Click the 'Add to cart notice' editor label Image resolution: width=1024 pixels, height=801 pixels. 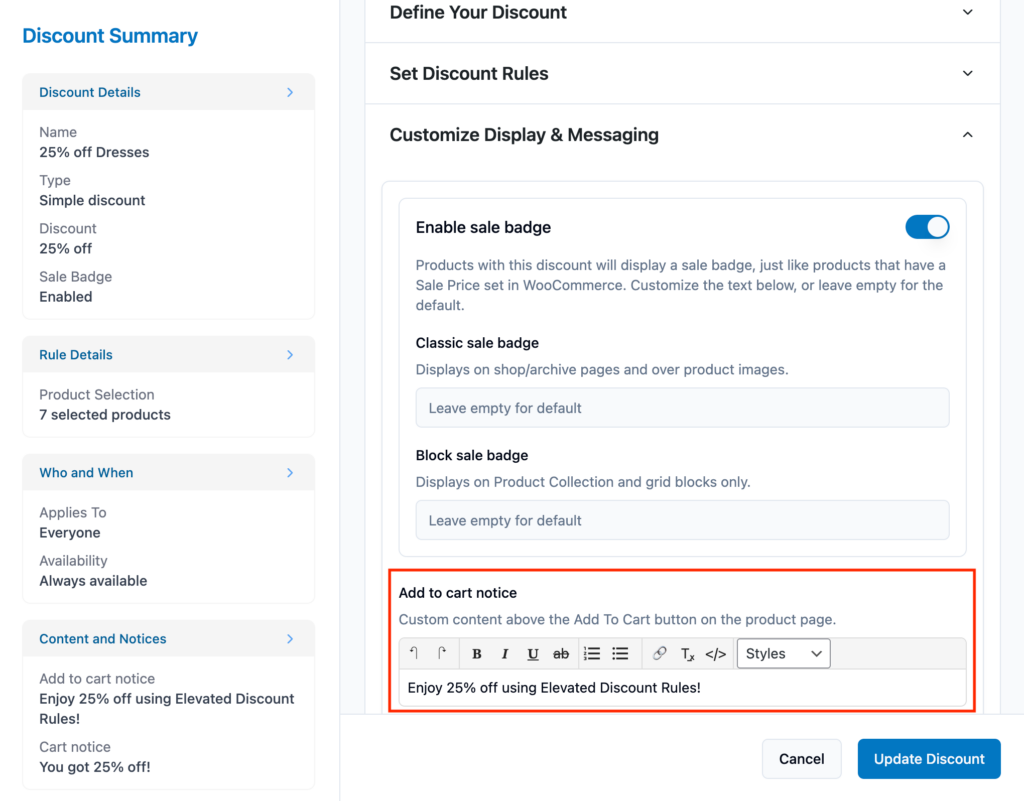(x=458, y=593)
